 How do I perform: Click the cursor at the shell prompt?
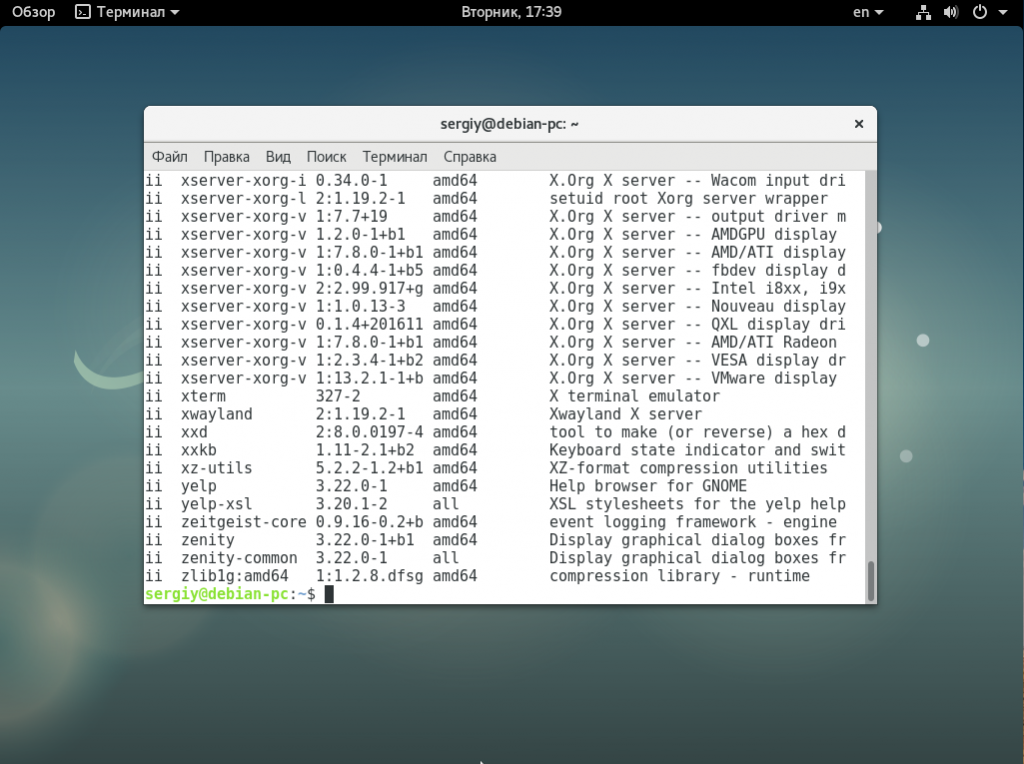pyautogui.click(x=329, y=594)
